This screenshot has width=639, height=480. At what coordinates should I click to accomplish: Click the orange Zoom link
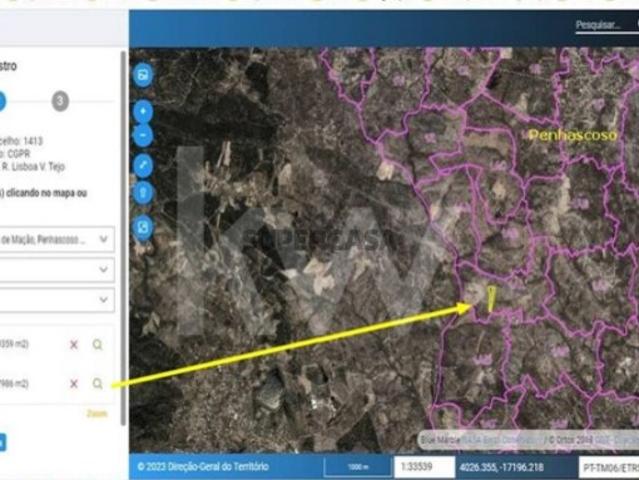click(x=96, y=413)
